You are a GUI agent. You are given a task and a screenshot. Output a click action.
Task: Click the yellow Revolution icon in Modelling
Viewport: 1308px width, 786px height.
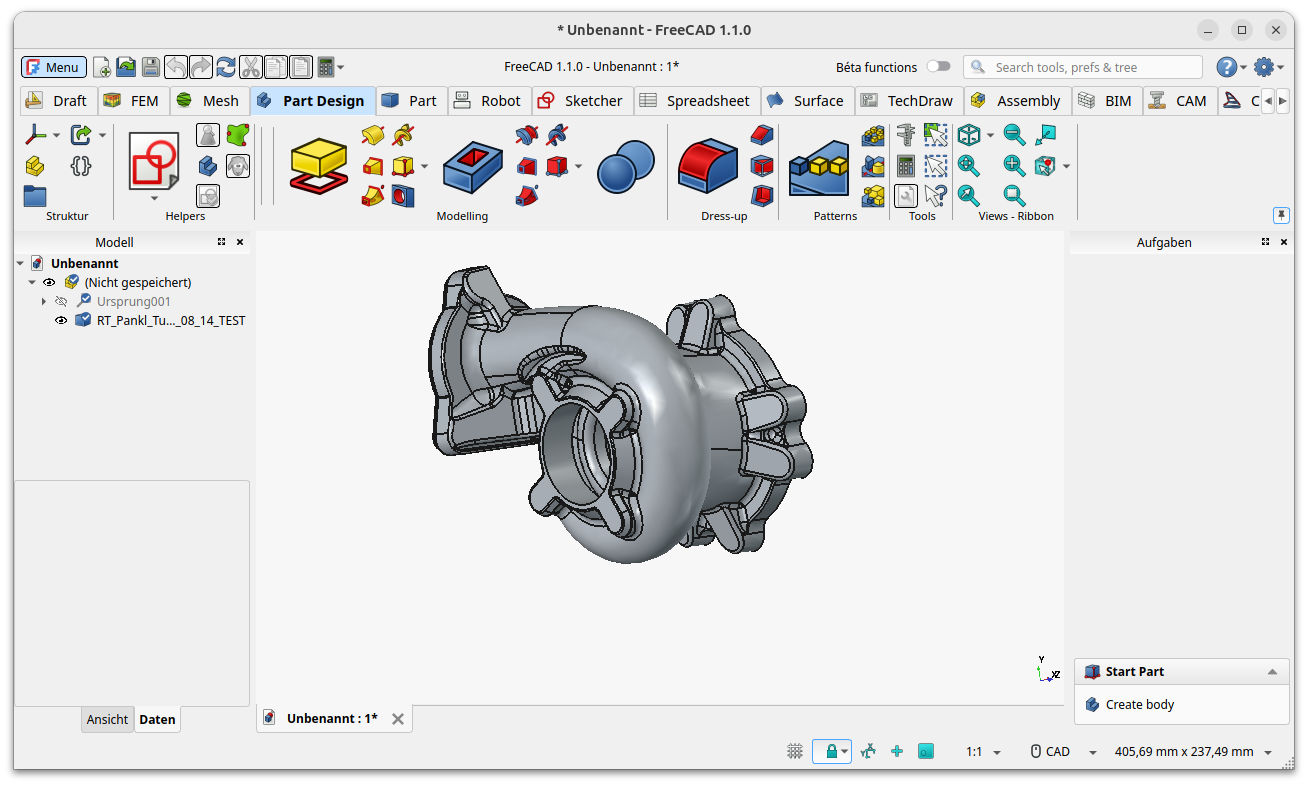(x=373, y=135)
